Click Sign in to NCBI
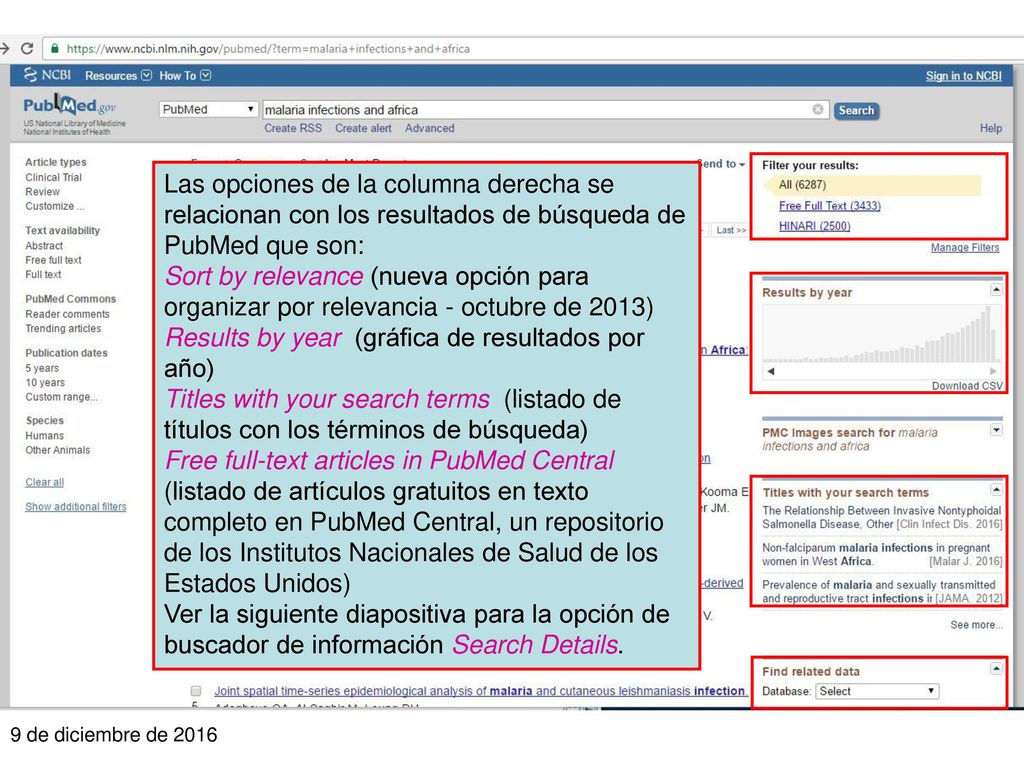 point(964,76)
